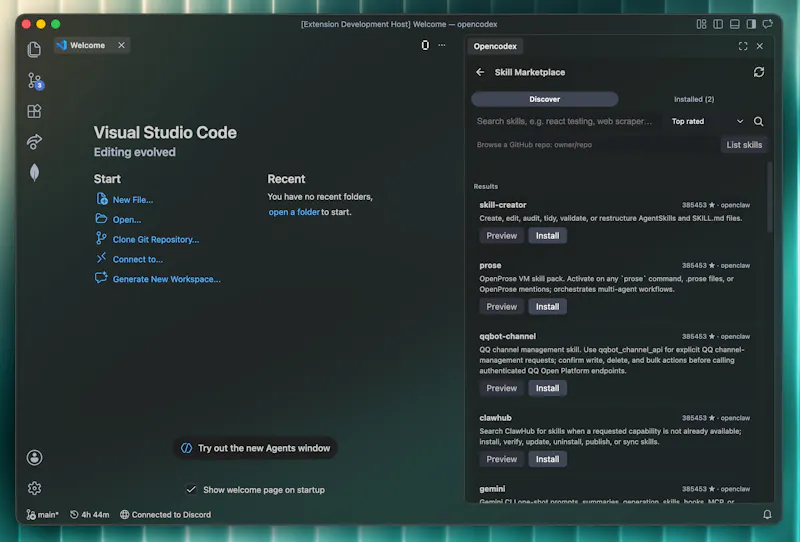Image resolution: width=800 pixels, height=542 pixels.
Task: Preview the qqbot-channel skill
Action: point(502,388)
